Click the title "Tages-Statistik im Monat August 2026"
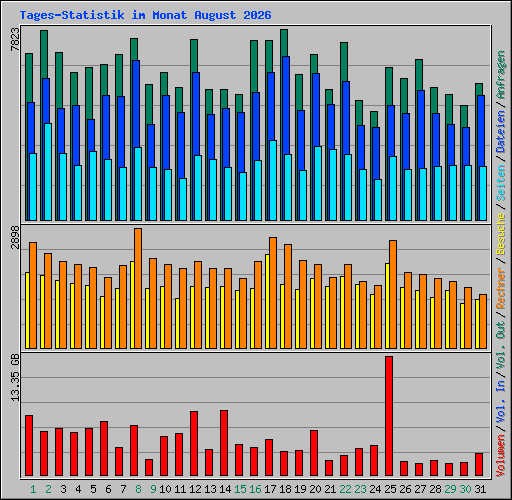This screenshot has width=512, height=500. coord(145,15)
